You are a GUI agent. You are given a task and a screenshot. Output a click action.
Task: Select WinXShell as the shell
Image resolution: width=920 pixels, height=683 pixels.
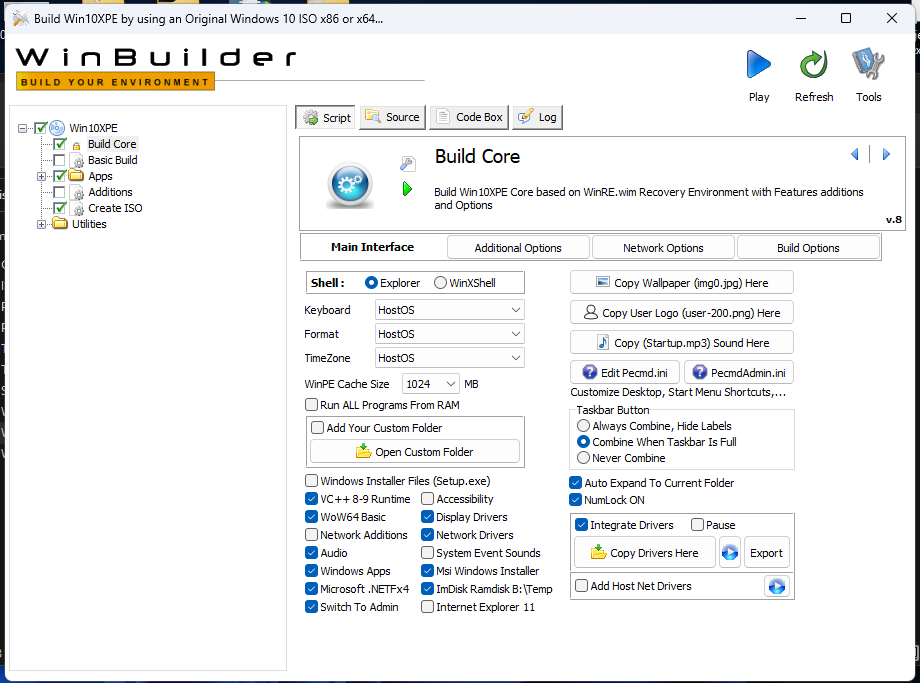(x=441, y=283)
